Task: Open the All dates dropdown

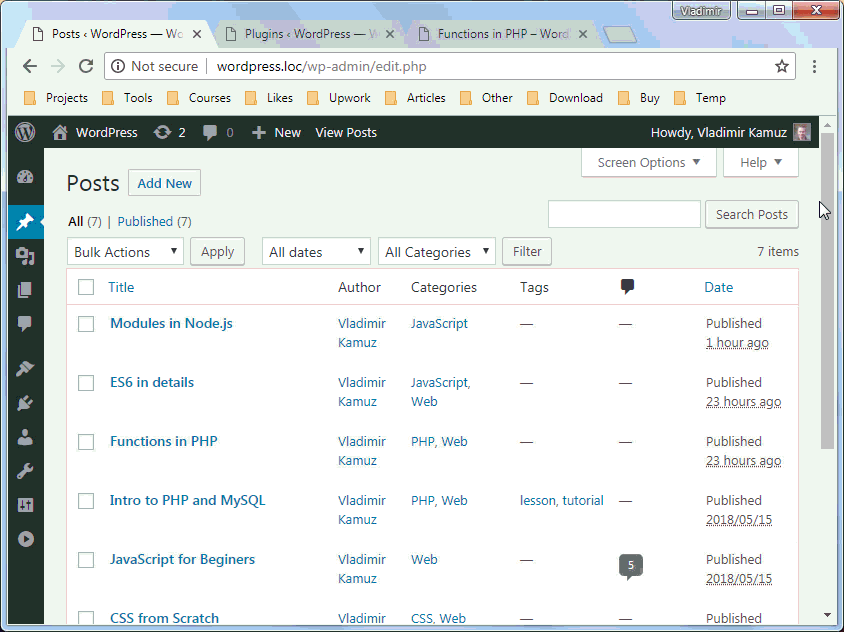Action: click(316, 251)
